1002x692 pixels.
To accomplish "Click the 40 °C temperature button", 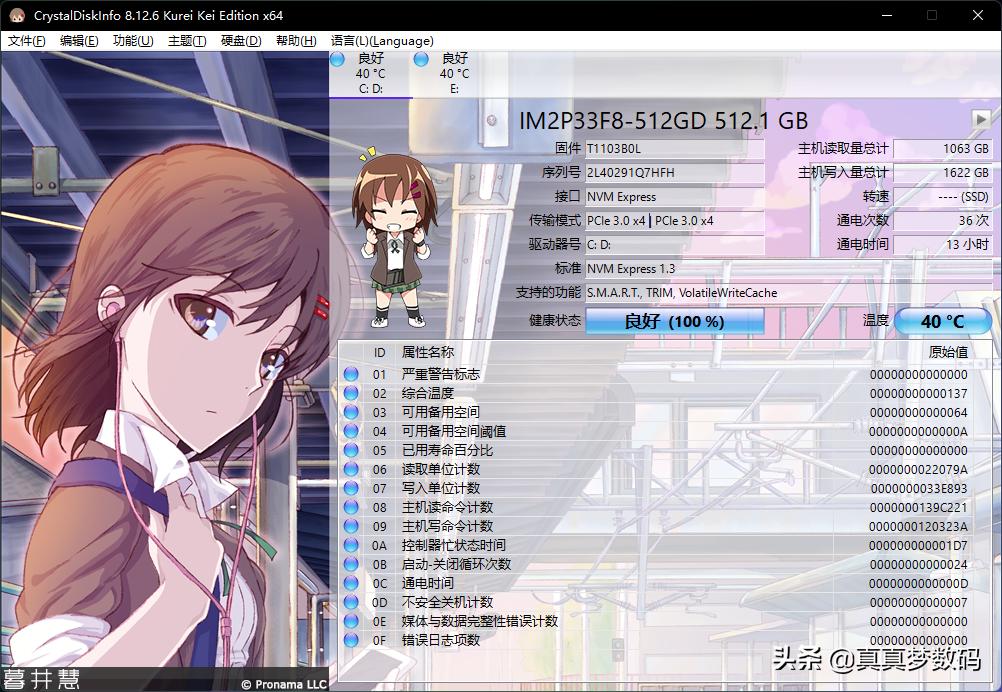I will point(942,321).
